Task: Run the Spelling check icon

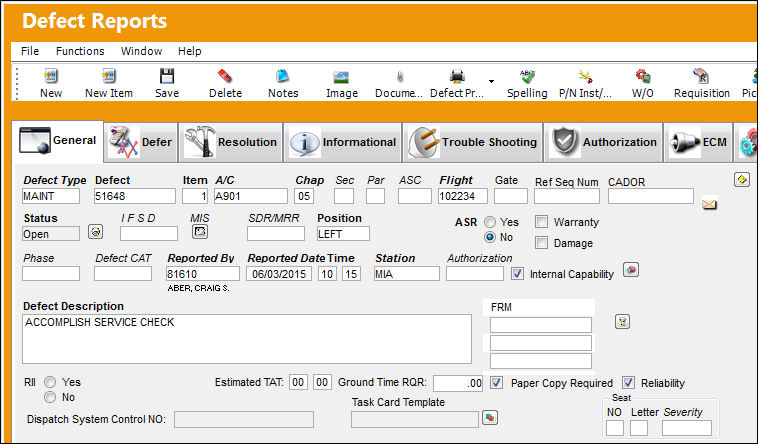Action: click(527, 76)
